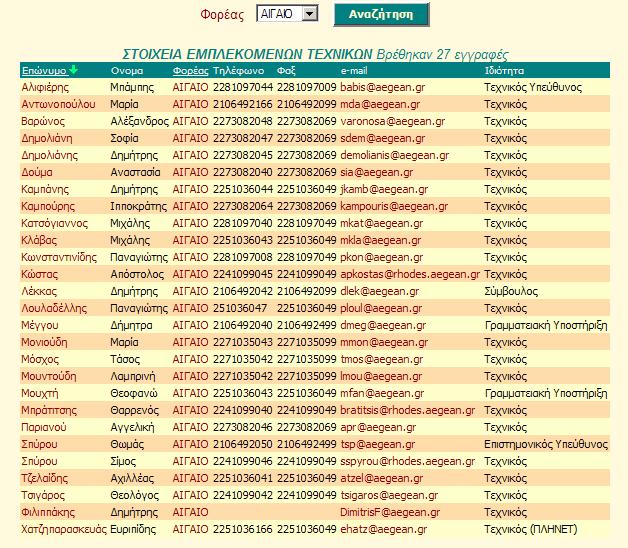Click the email tsp@aegean.gr
628x548 pixels.
pos(377,444)
